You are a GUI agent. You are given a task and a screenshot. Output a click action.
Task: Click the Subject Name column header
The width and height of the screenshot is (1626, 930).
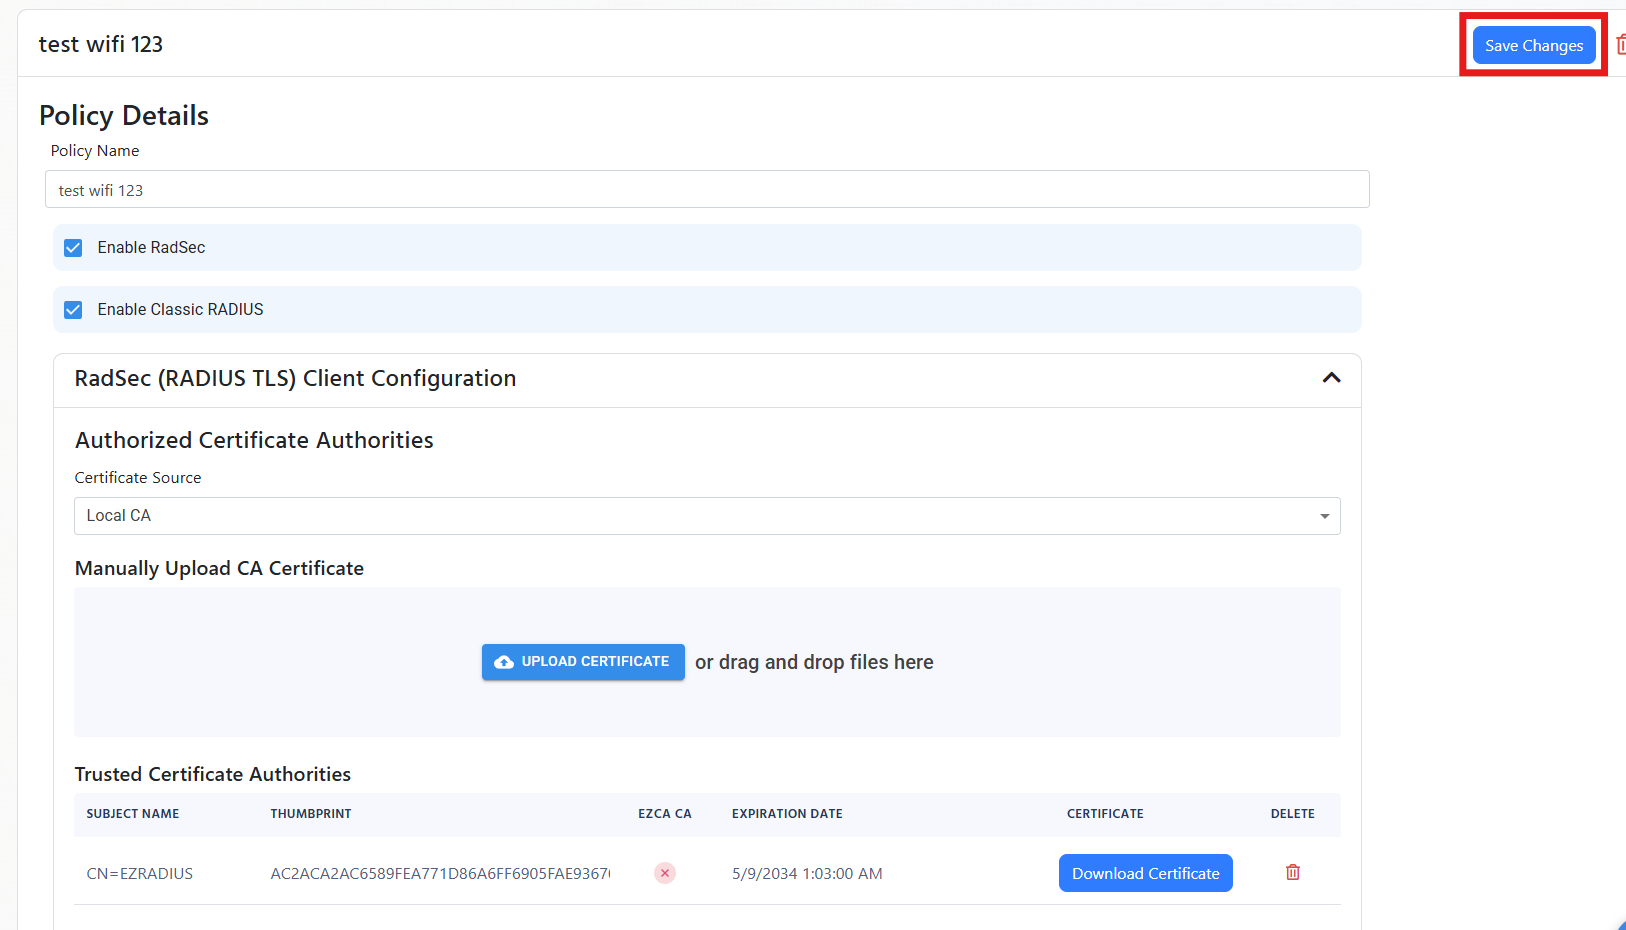coord(133,814)
